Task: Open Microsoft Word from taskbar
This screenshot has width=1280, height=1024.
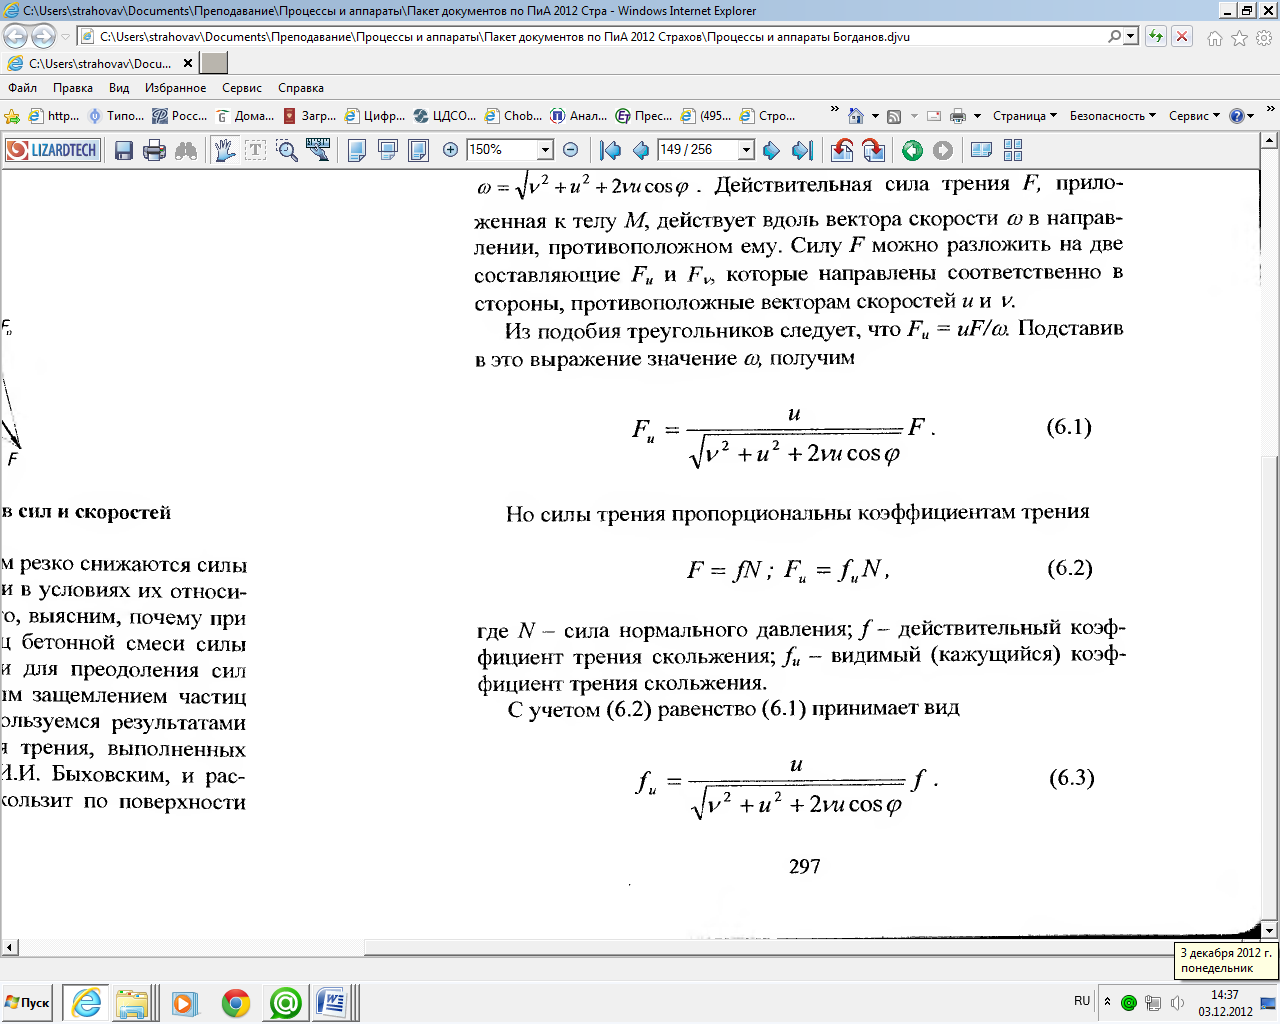Action: click(x=333, y=1003)
